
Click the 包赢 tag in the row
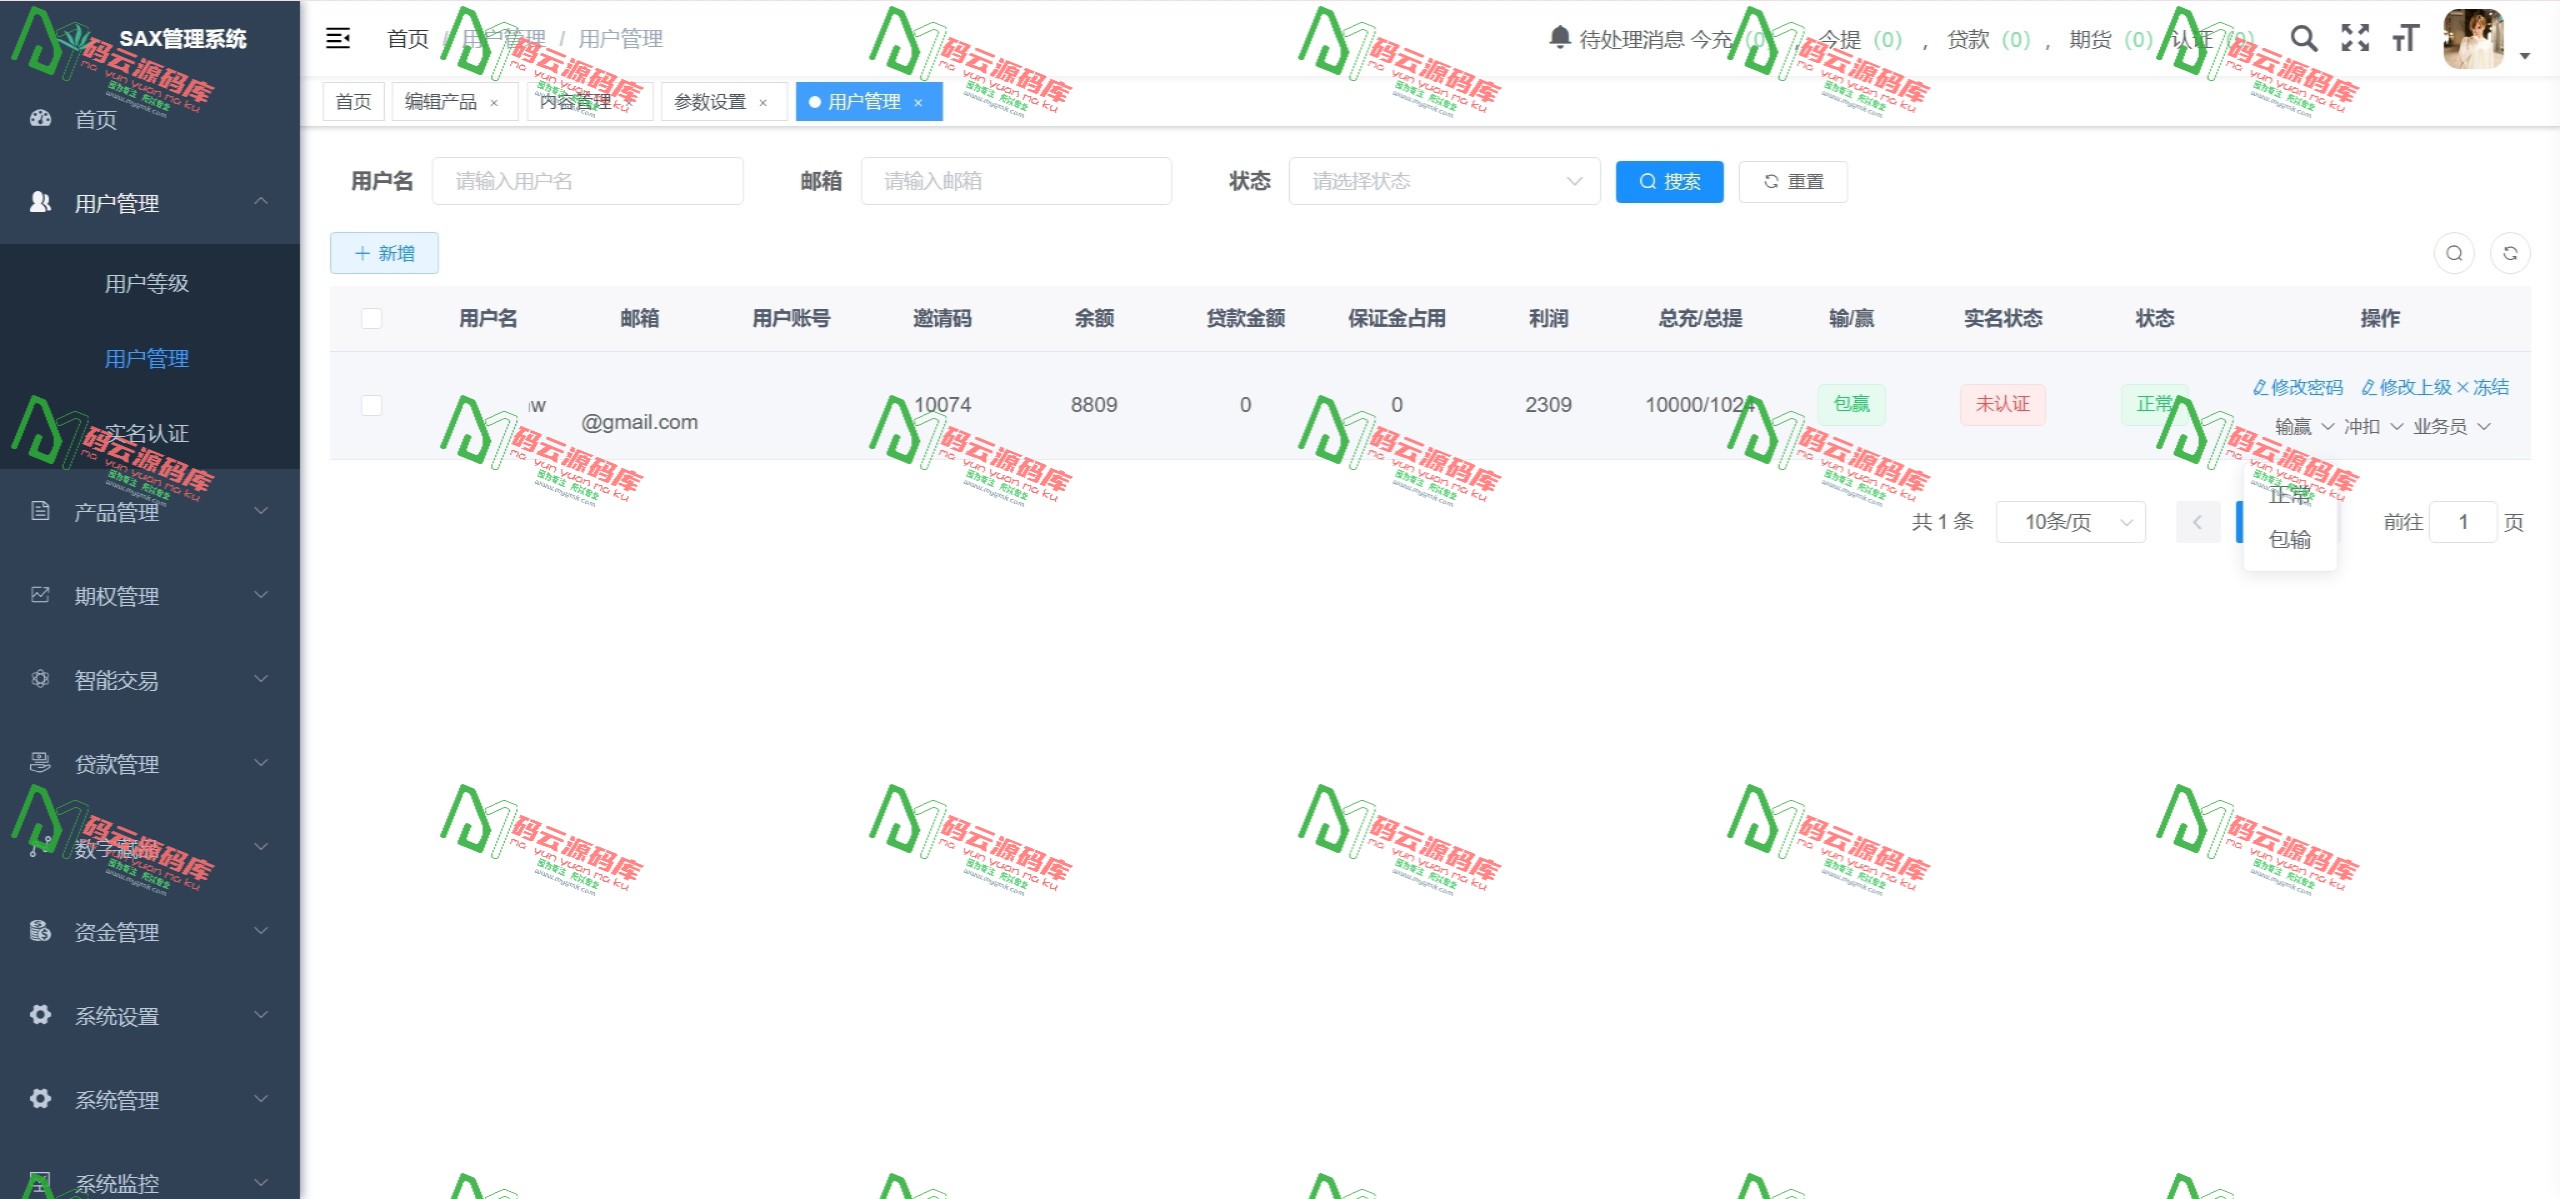[x=1851, y=405]
